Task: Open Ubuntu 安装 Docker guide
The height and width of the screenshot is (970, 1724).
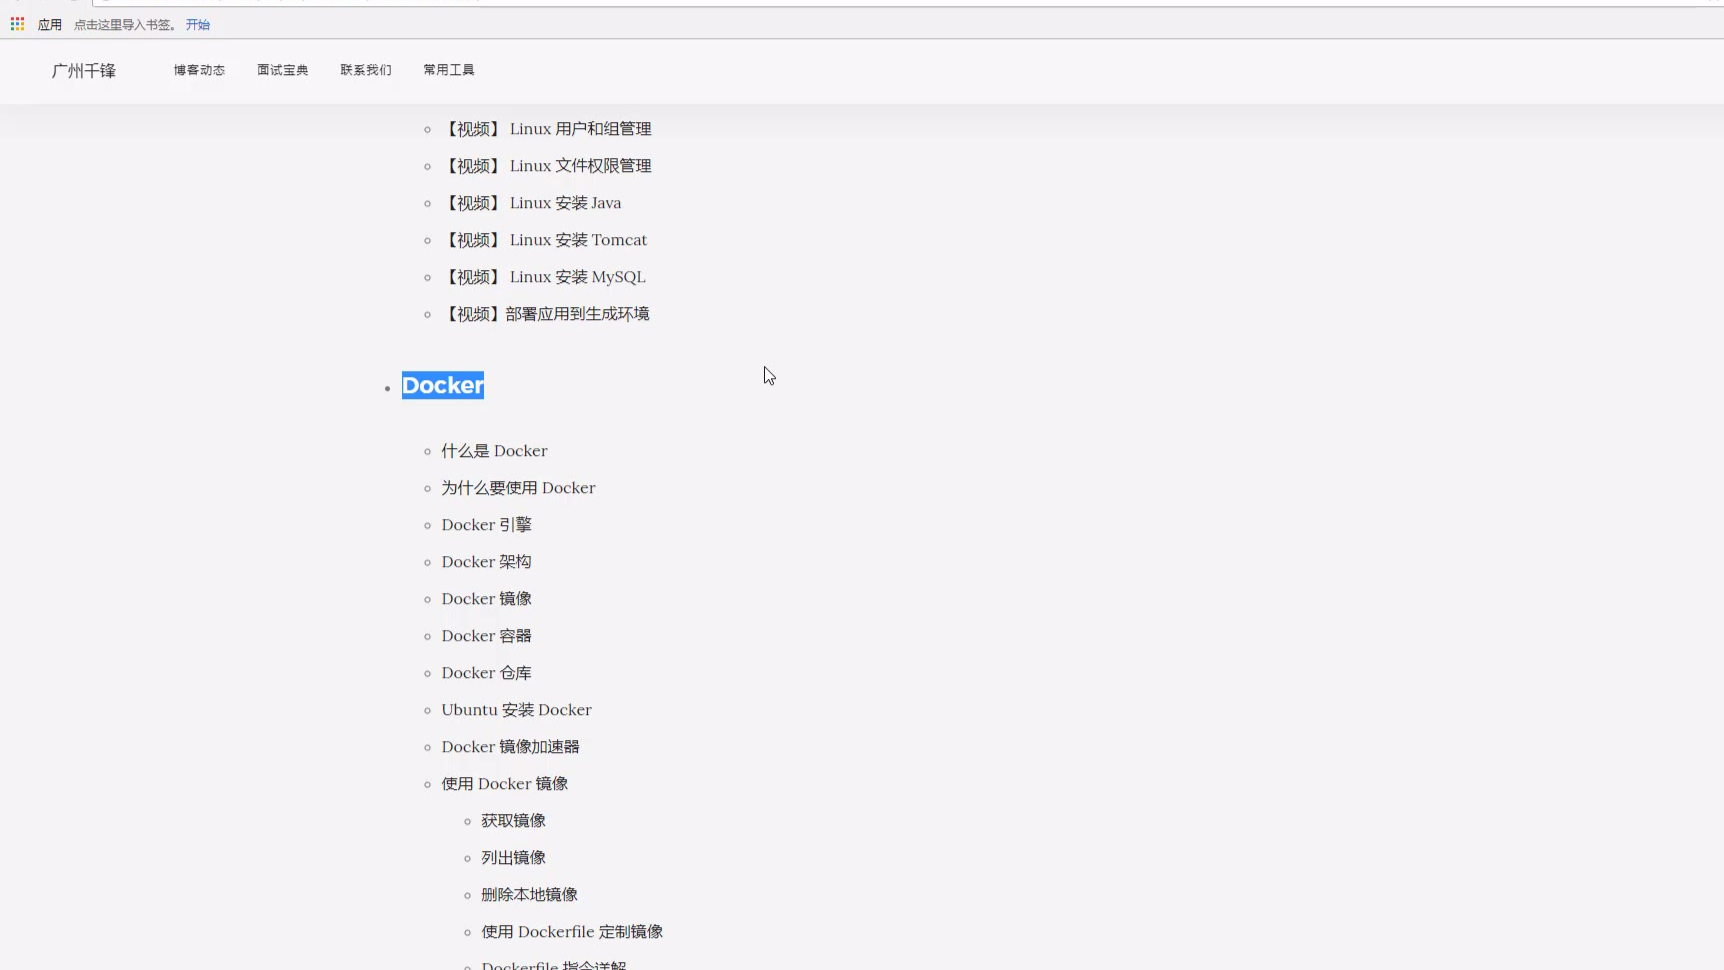Action: click(x=516, y=710)
